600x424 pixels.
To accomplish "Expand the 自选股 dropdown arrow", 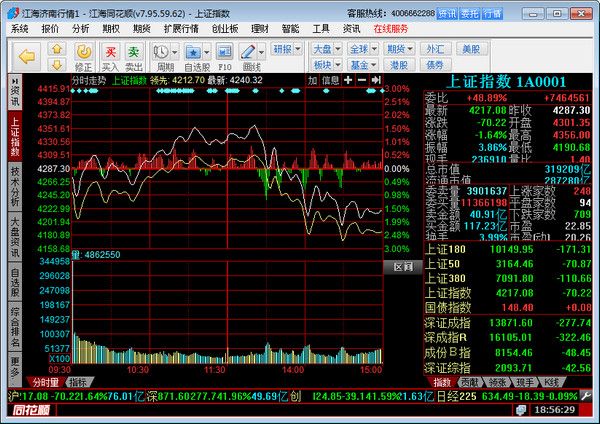I will coord(207,52).
